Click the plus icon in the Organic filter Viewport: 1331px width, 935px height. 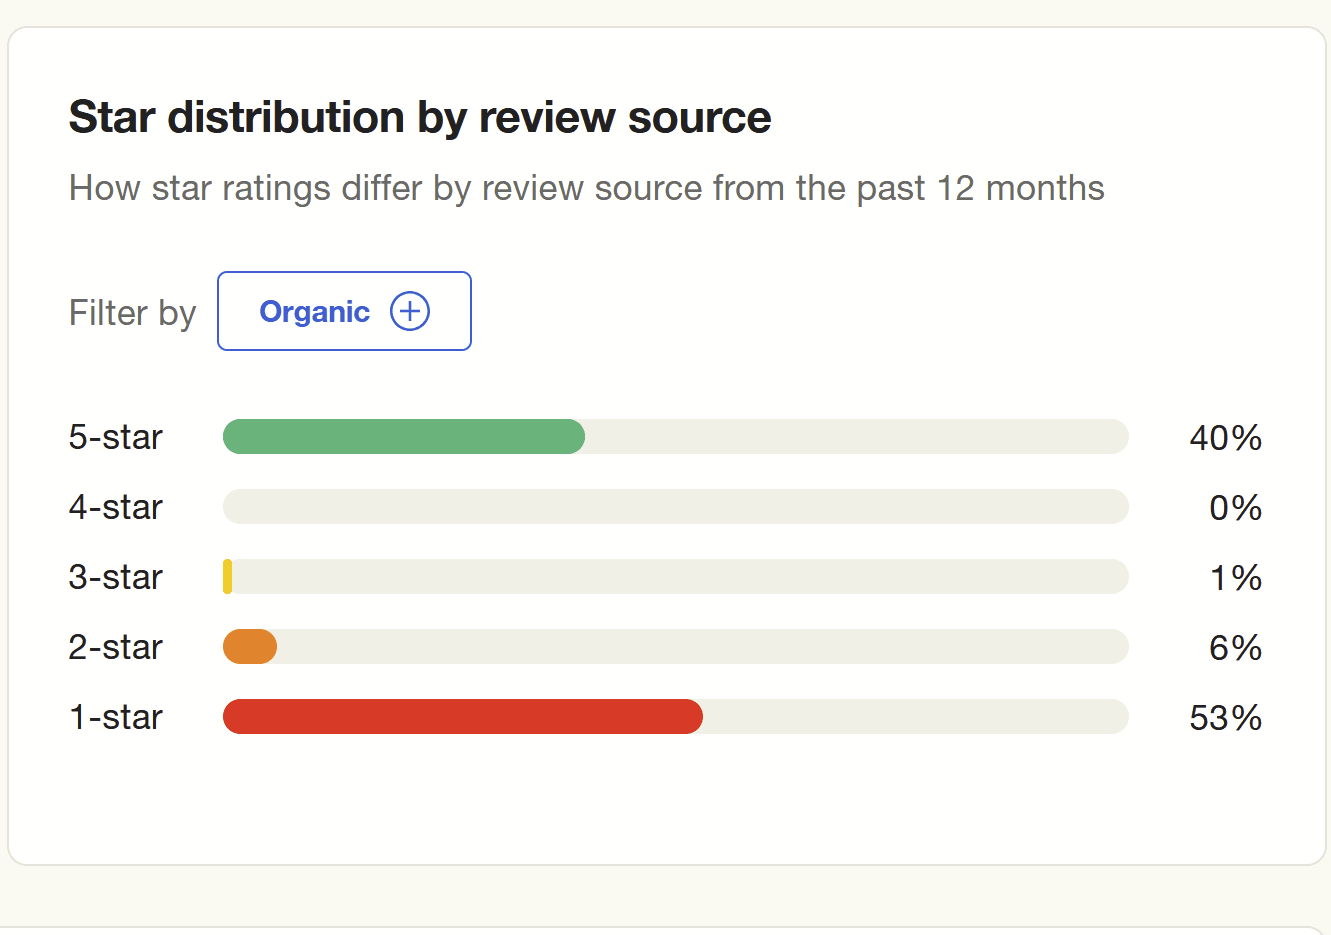tap(409, 311)
